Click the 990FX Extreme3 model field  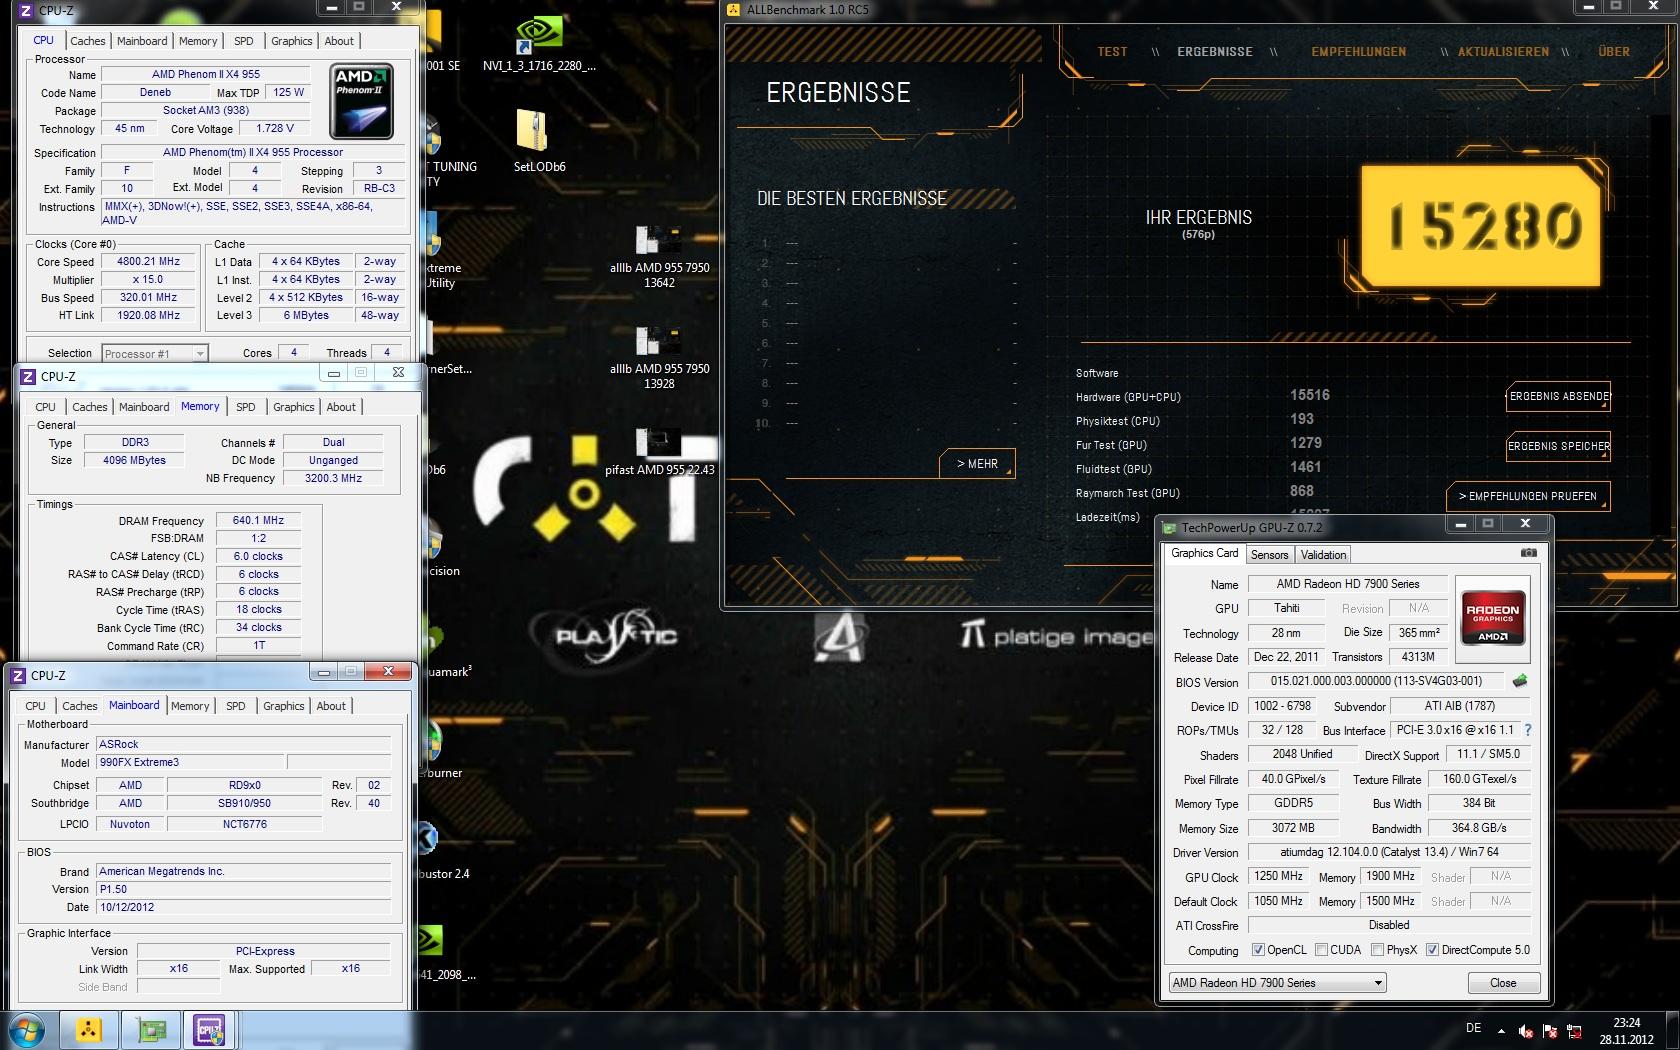(x=191, y=763)
